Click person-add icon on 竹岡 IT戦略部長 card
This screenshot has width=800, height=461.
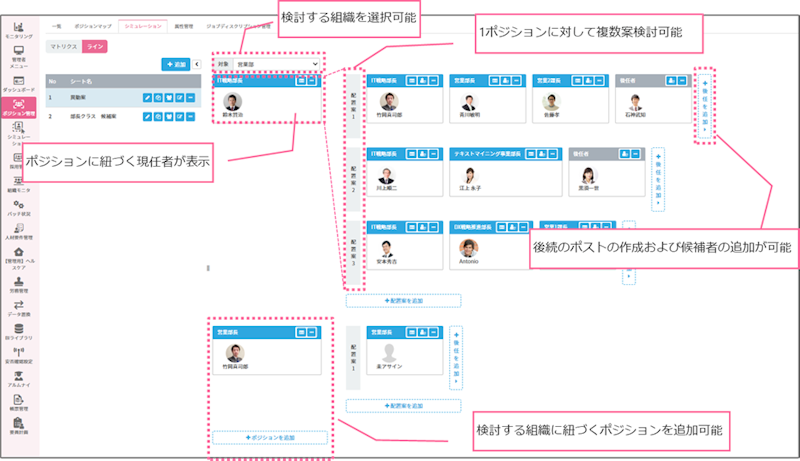(422, 81)
